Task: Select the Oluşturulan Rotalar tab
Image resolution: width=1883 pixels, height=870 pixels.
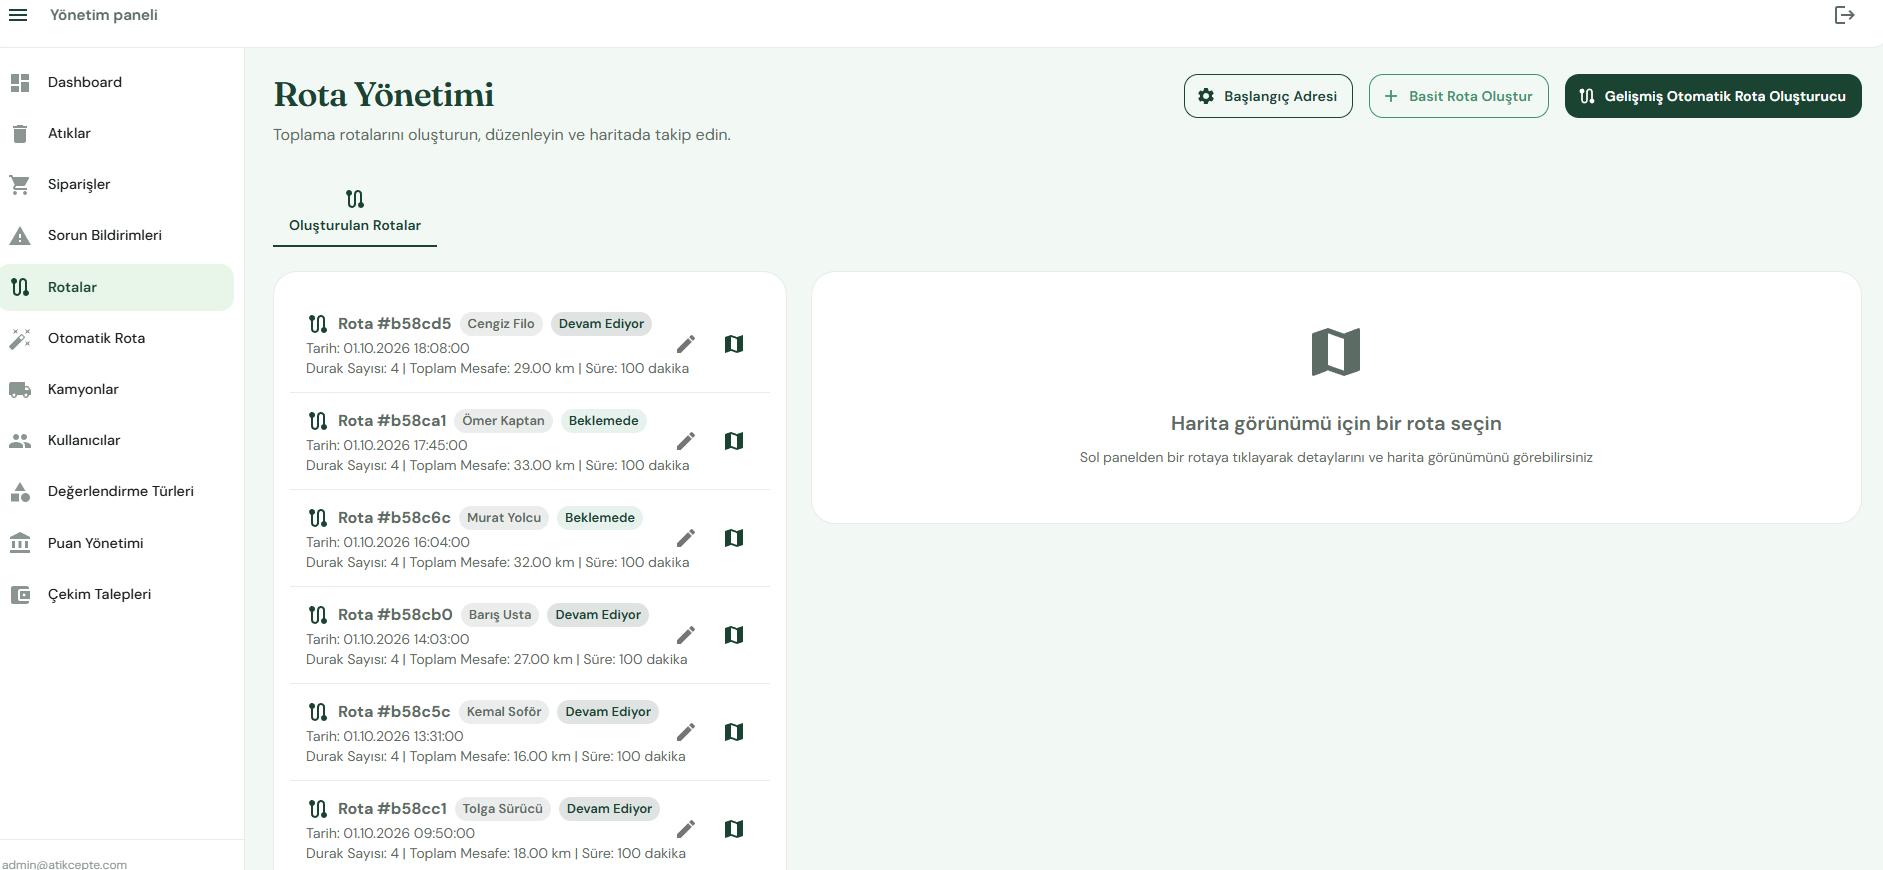Action: [355, 212]
